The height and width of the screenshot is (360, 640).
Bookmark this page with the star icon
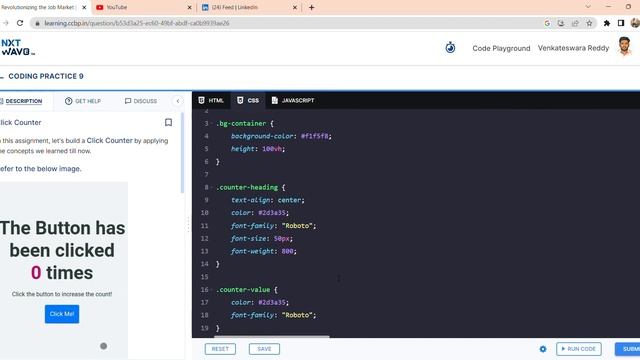589,23
